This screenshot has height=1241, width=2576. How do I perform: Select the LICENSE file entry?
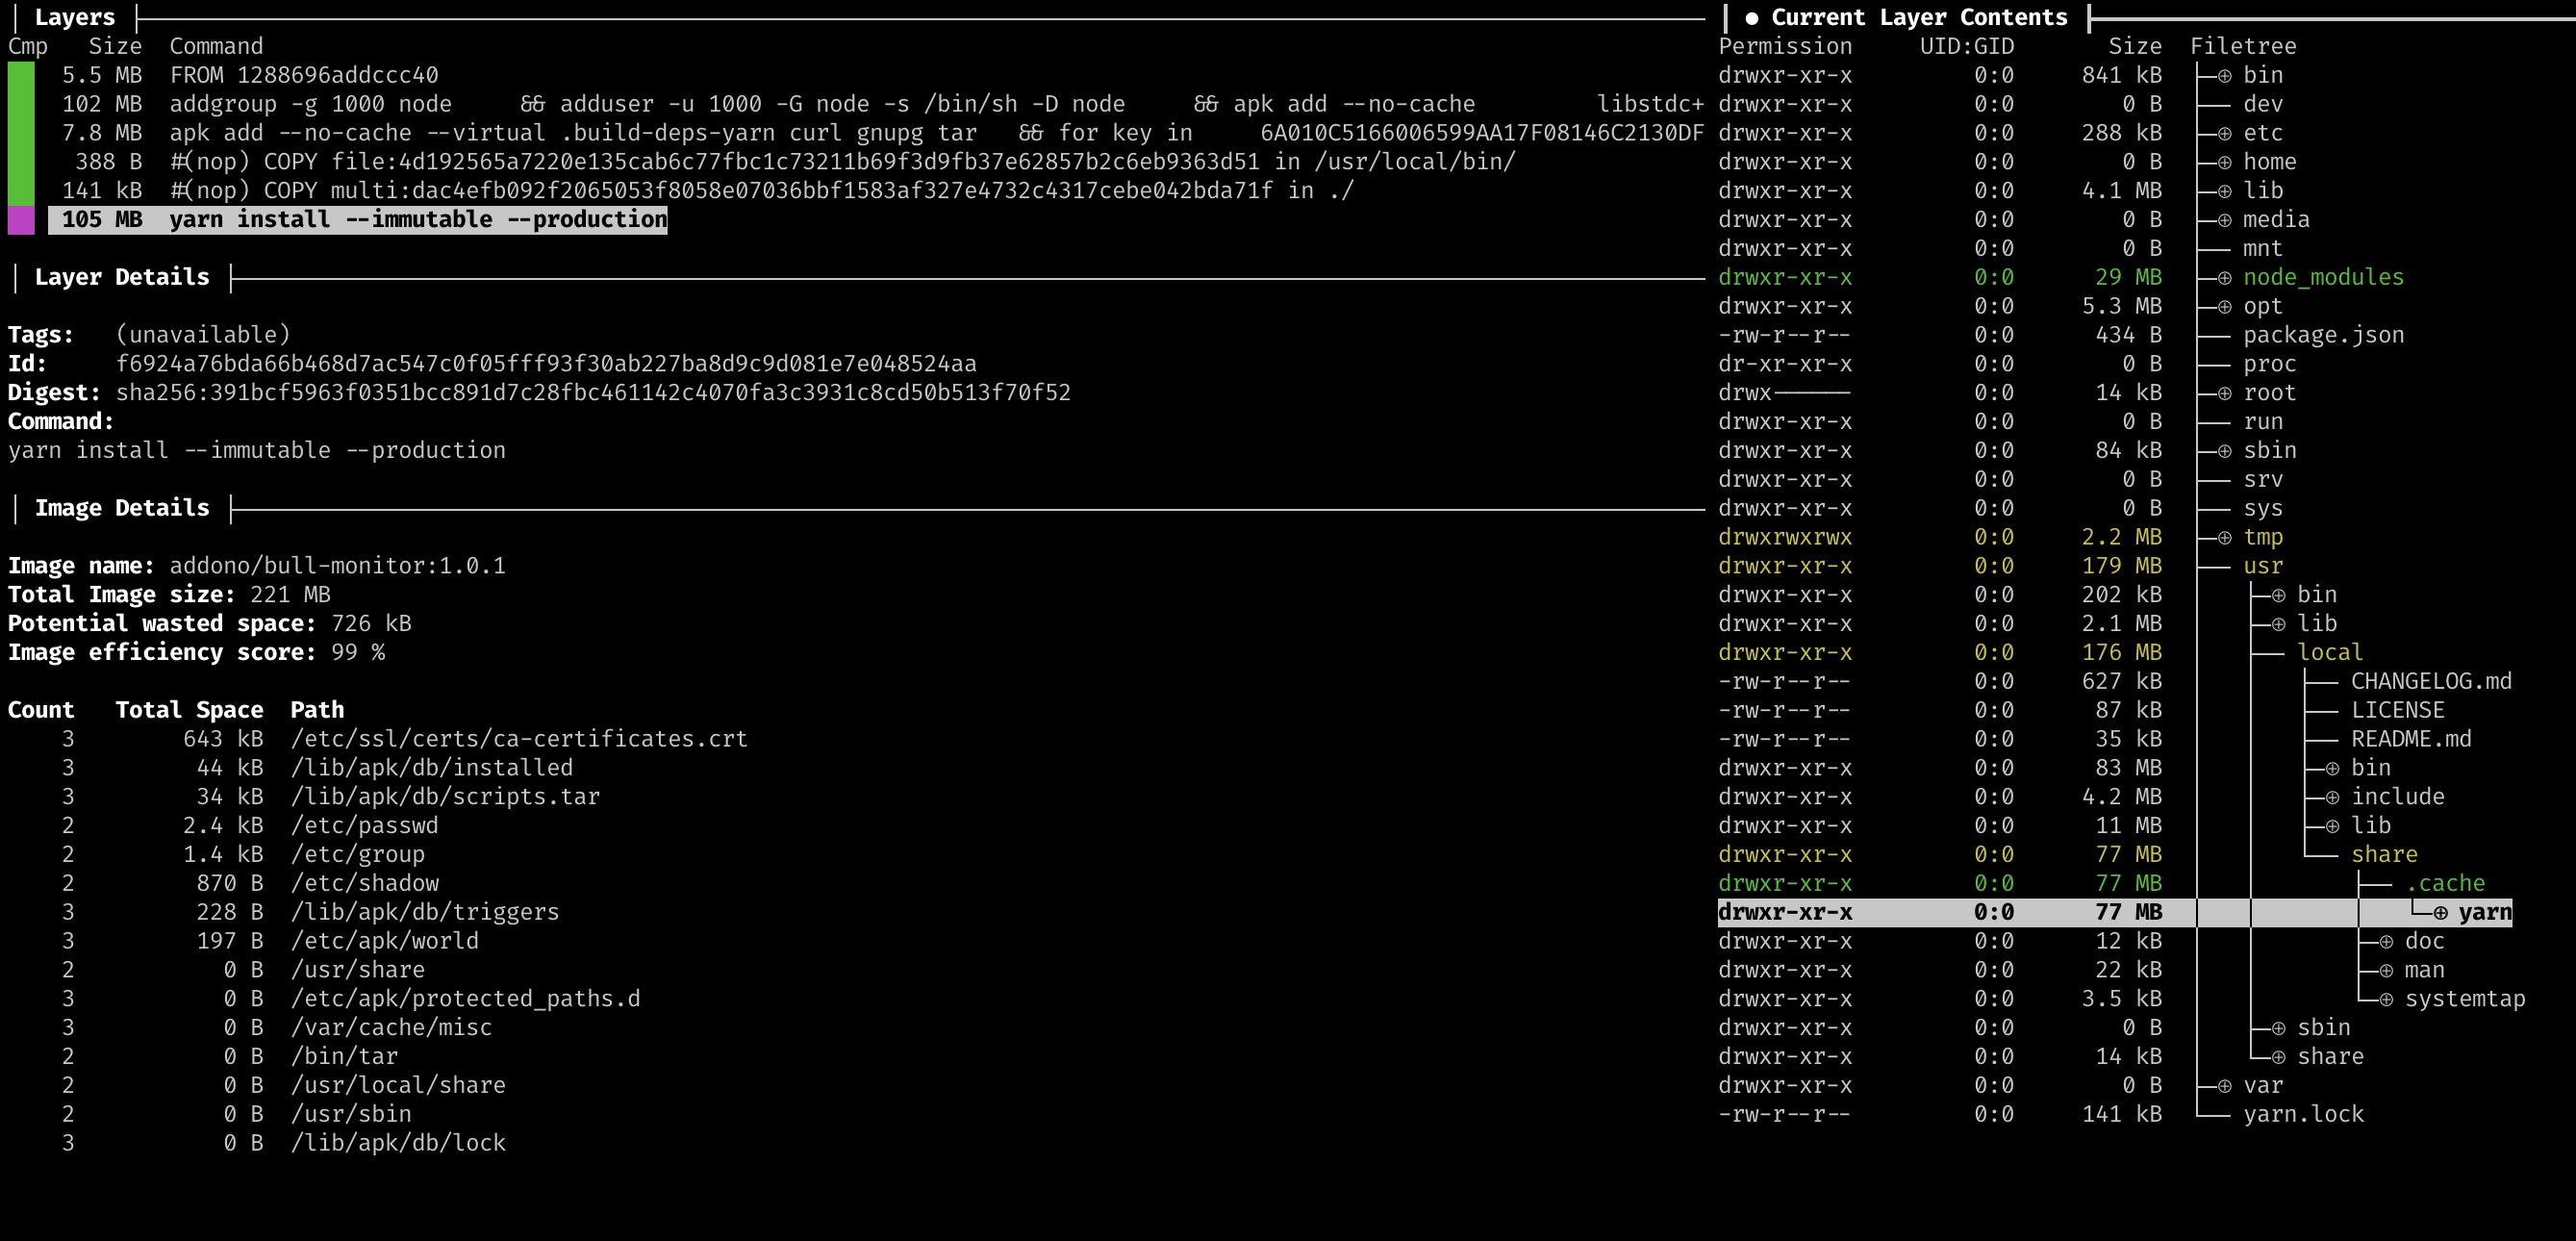pos(2397,710)
